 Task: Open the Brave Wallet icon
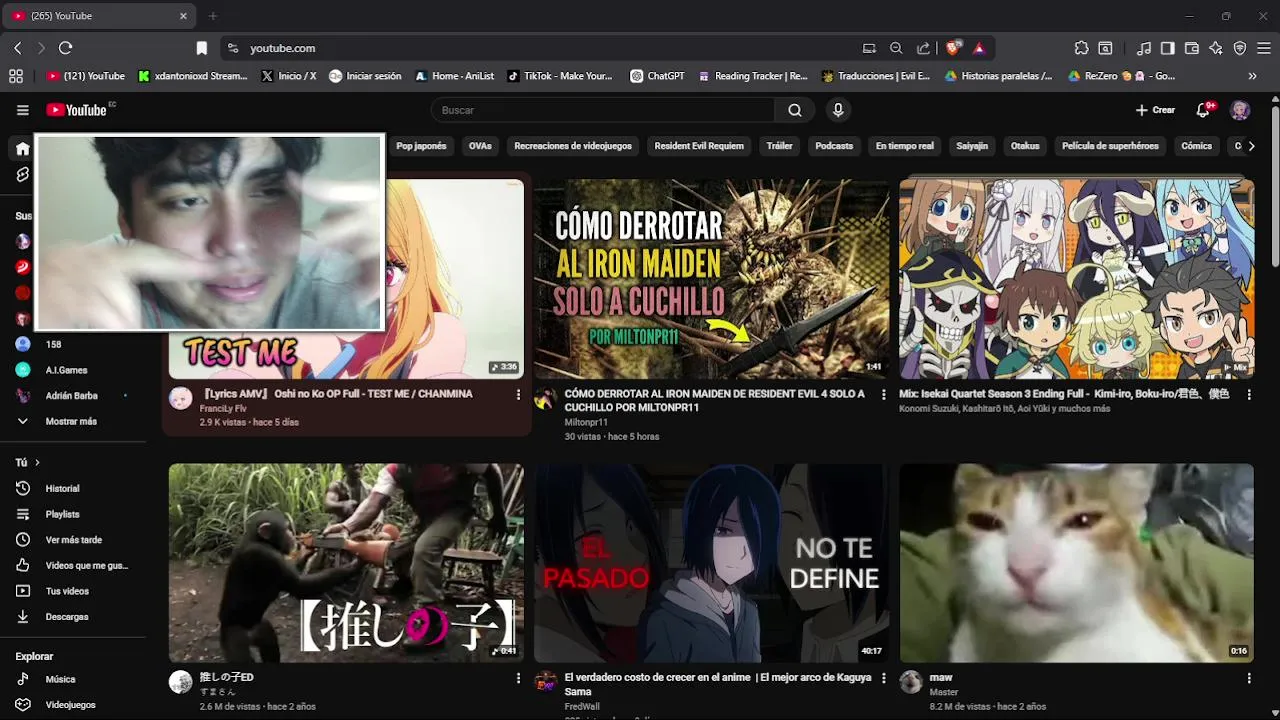(1192, 48)
